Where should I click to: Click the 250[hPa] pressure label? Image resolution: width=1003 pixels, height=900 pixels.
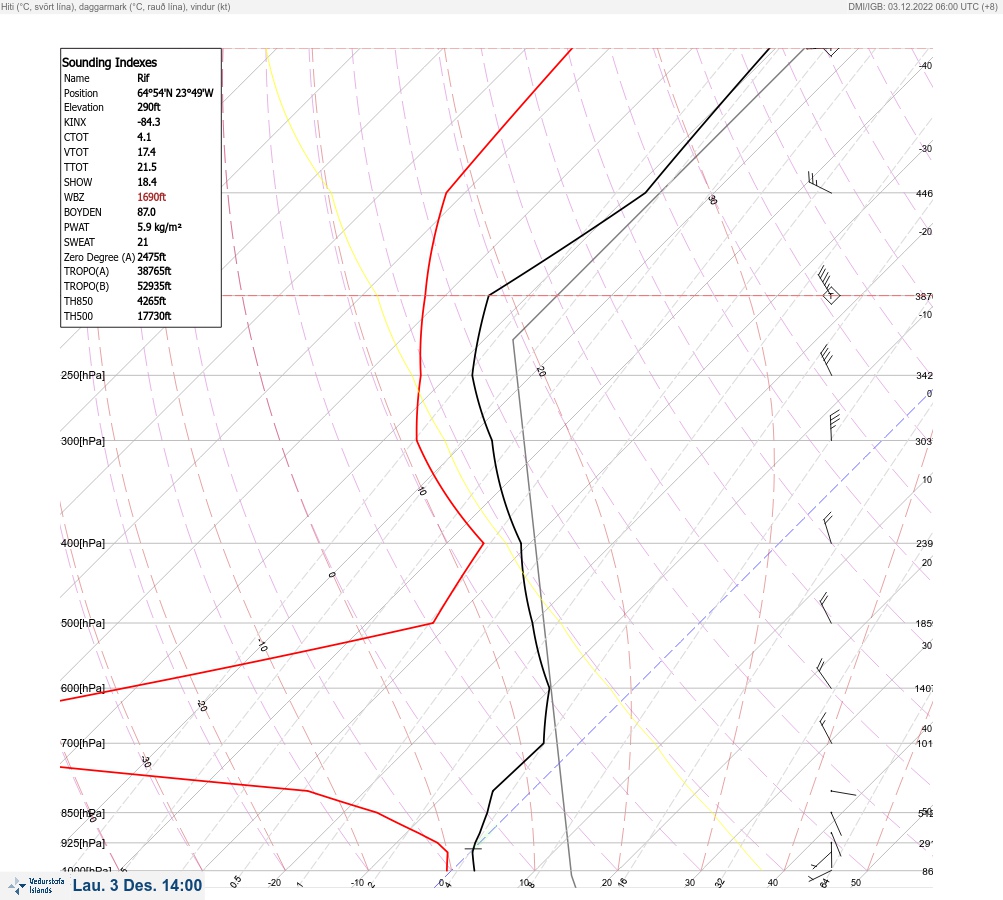[x=83, y=375]
